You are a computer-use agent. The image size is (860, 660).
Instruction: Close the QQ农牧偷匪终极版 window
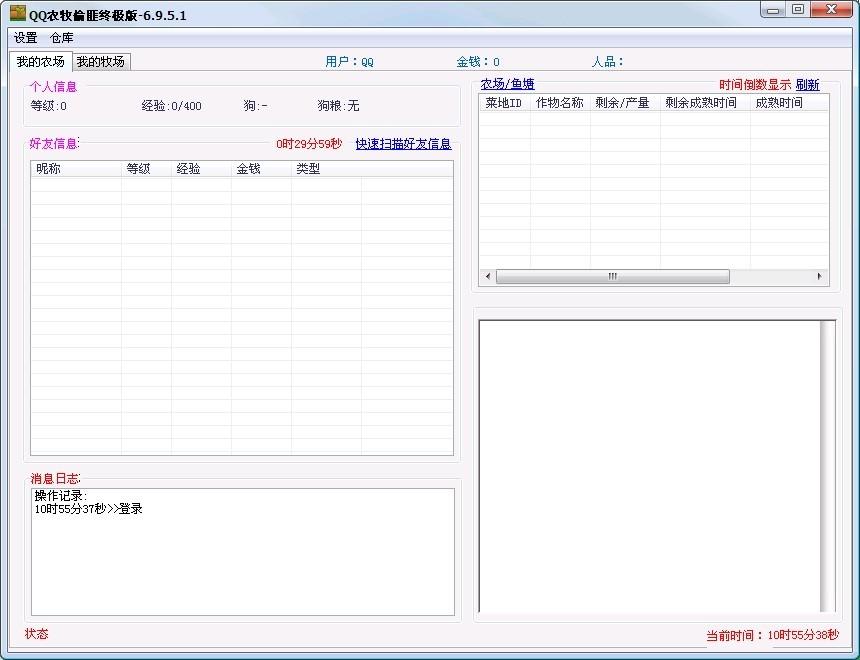pyautogui.click(x=831, y=10)
